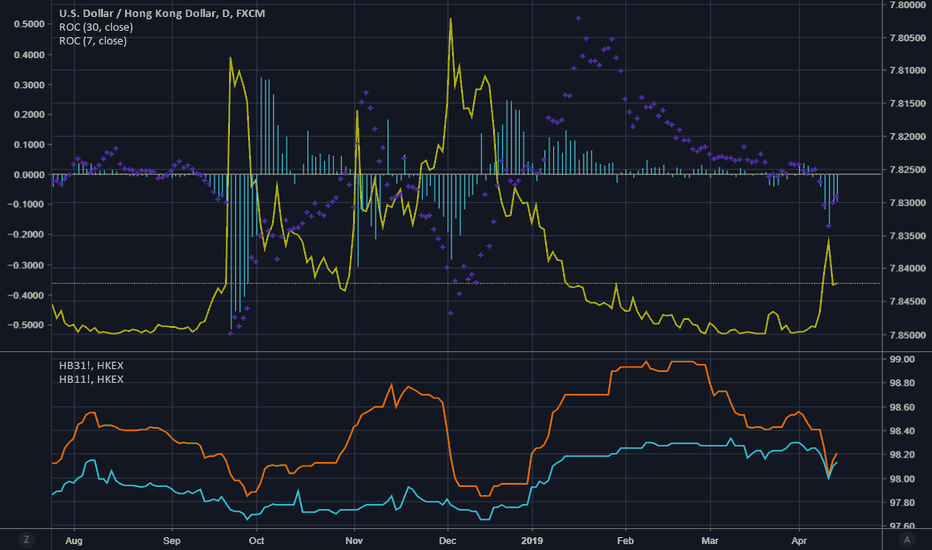Click the −0.2000 ROC scale label
Image resolution: width=932 pixels, height=550 pixels.
[x=26, y=234]
